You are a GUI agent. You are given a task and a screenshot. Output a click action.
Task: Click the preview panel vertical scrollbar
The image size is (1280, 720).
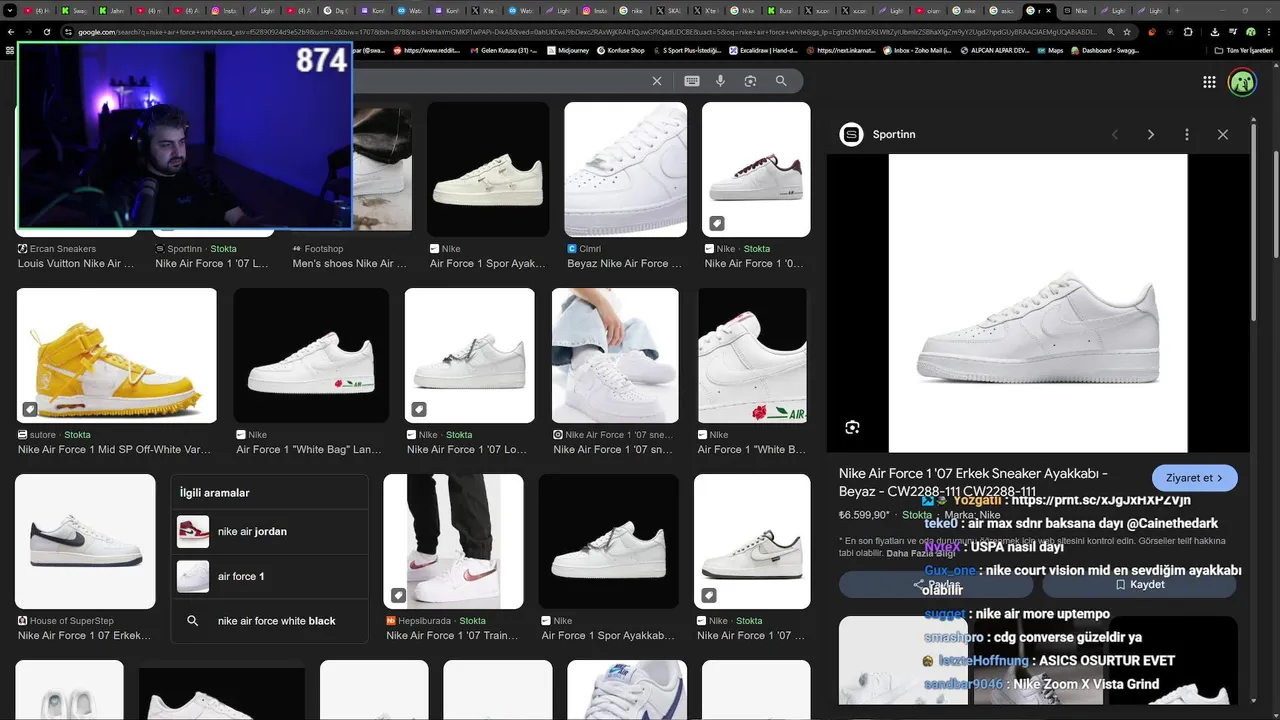coord(1254,225)
